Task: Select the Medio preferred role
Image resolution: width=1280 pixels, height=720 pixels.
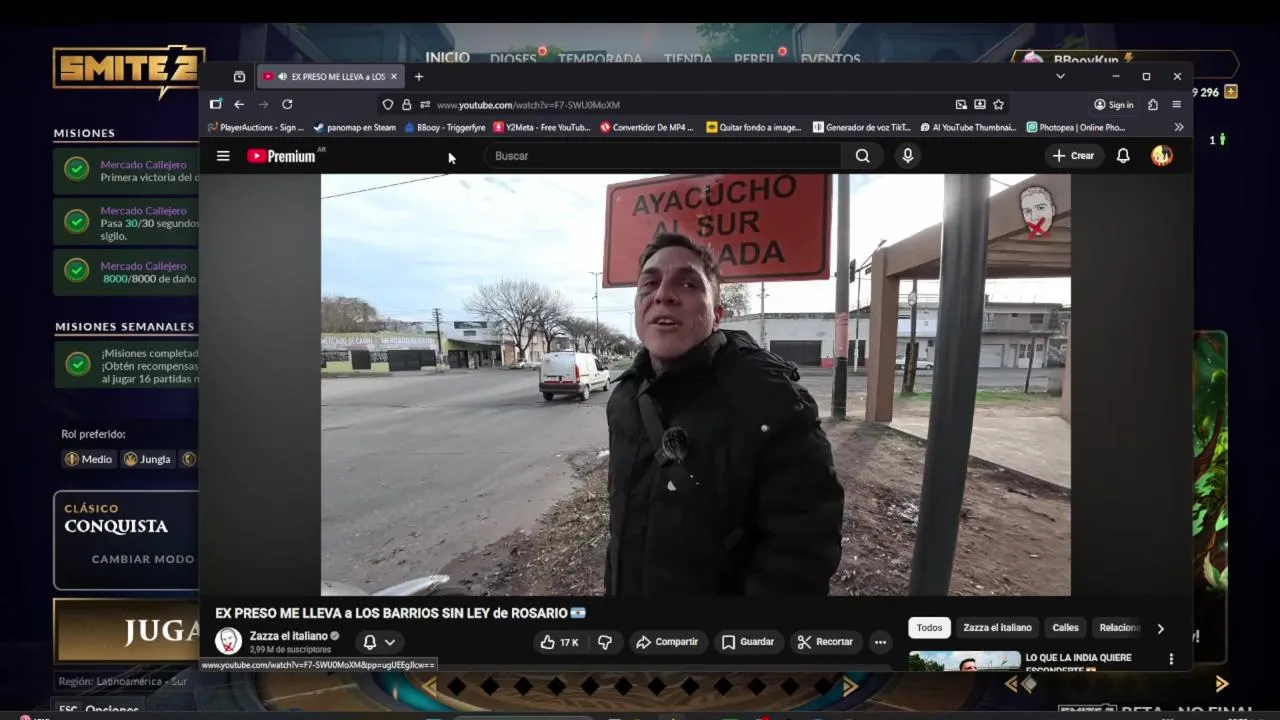Action: coord(88,459)
